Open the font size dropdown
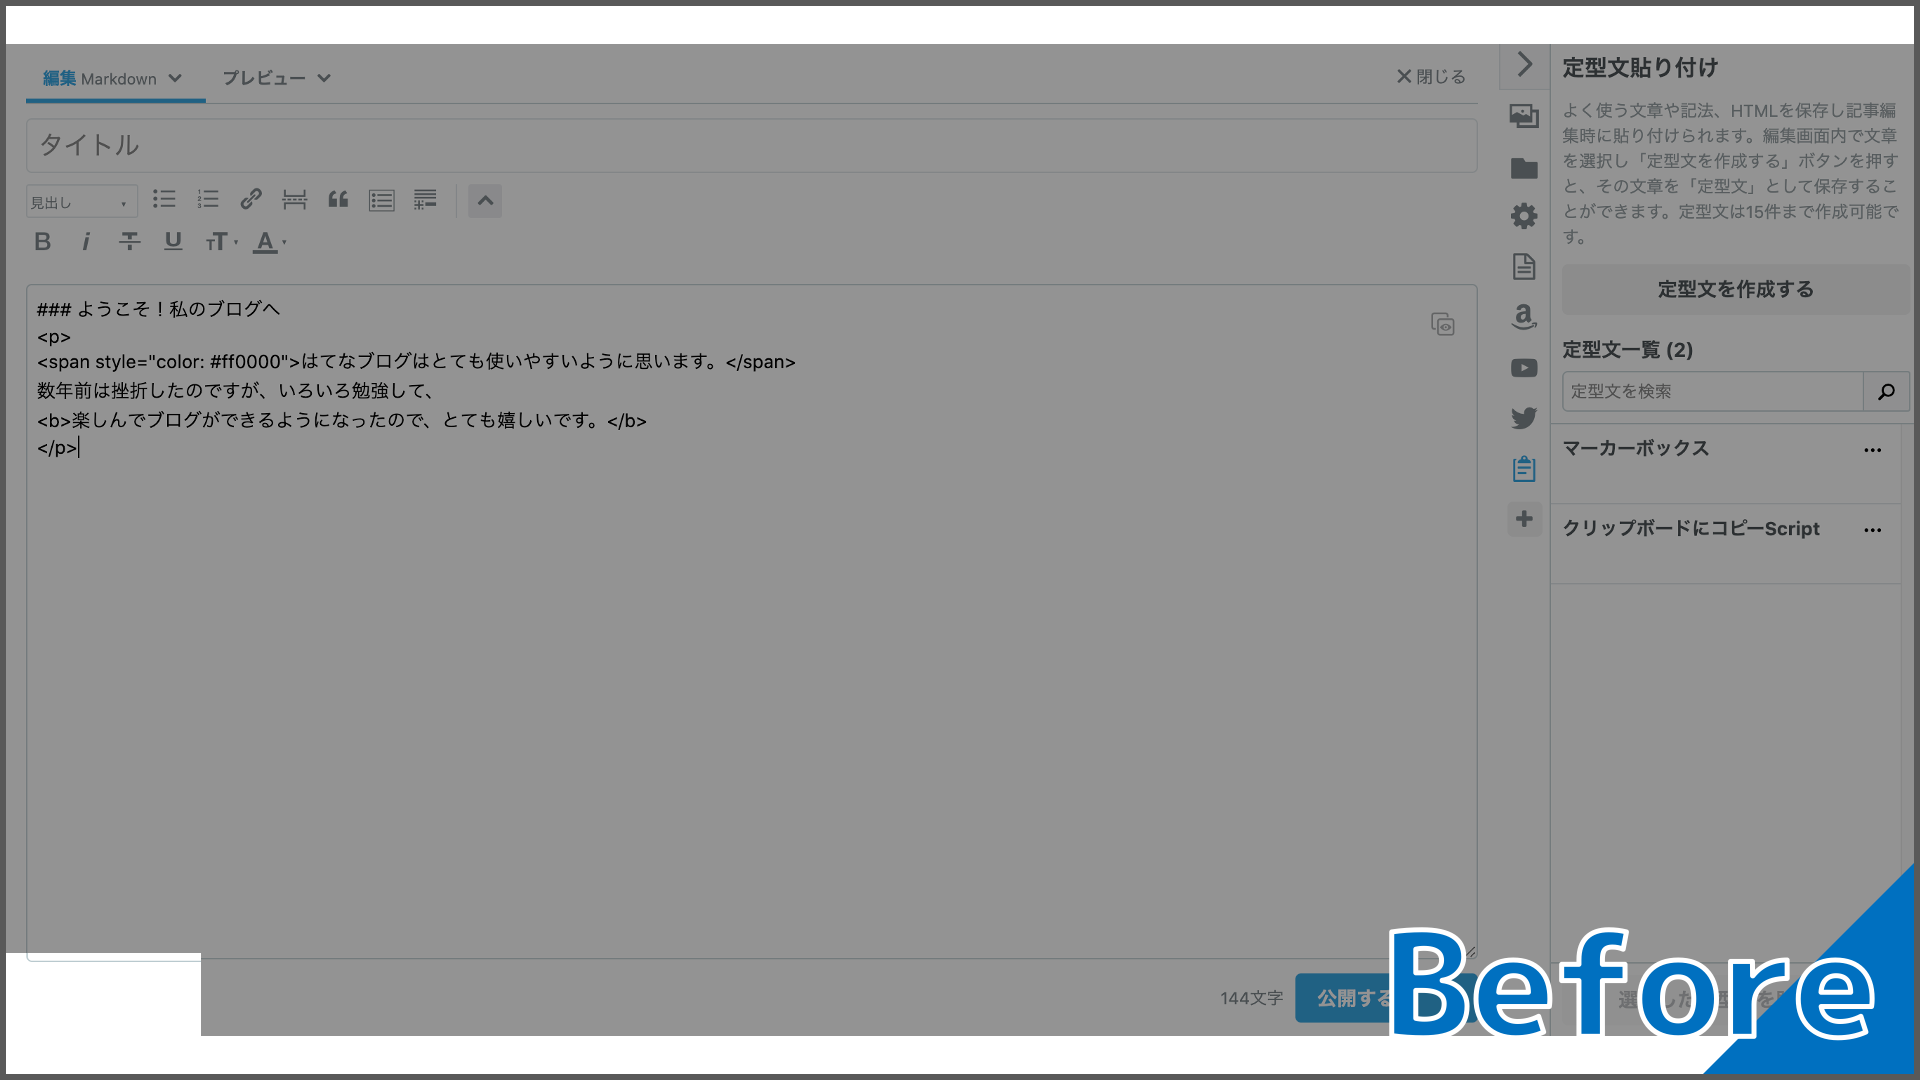This screenshot has width=1920, height=1080. 221,241
